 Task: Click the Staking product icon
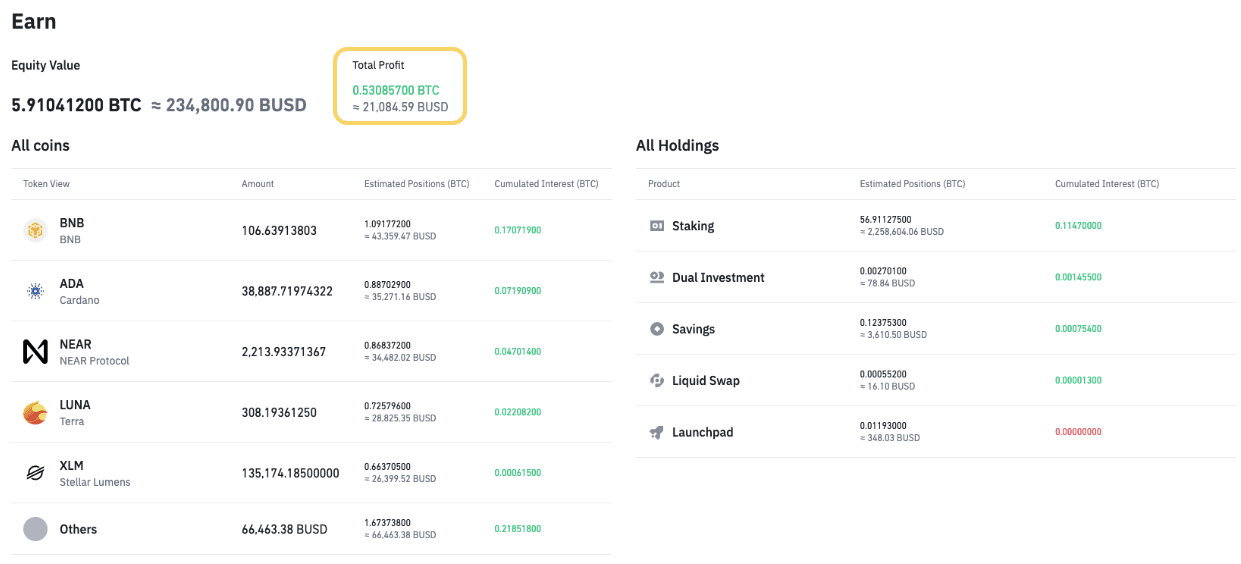click(x=657, y=226)
